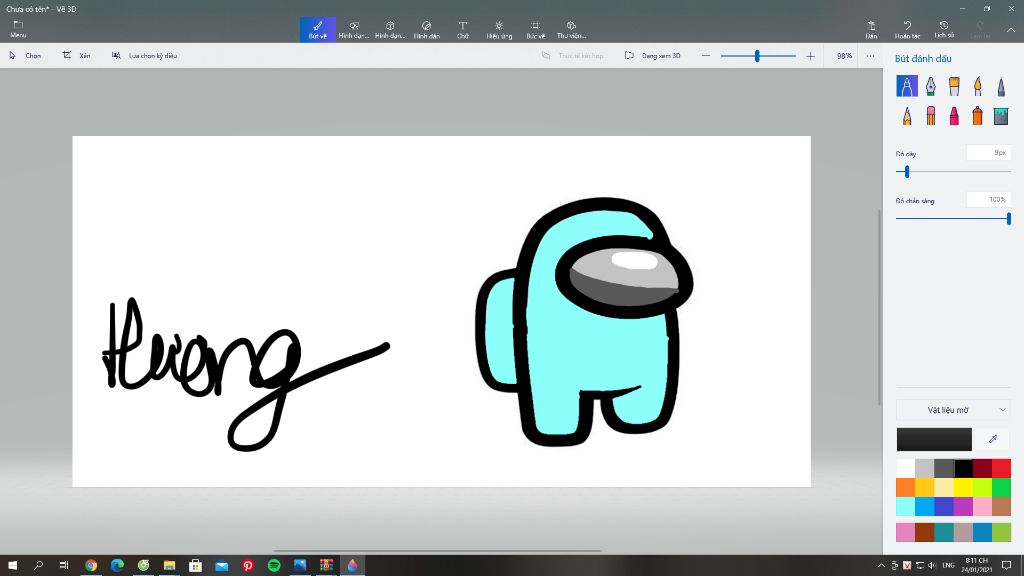Toggle the 3D view mode
The image size is (1024, 576).
coord(652,56)
